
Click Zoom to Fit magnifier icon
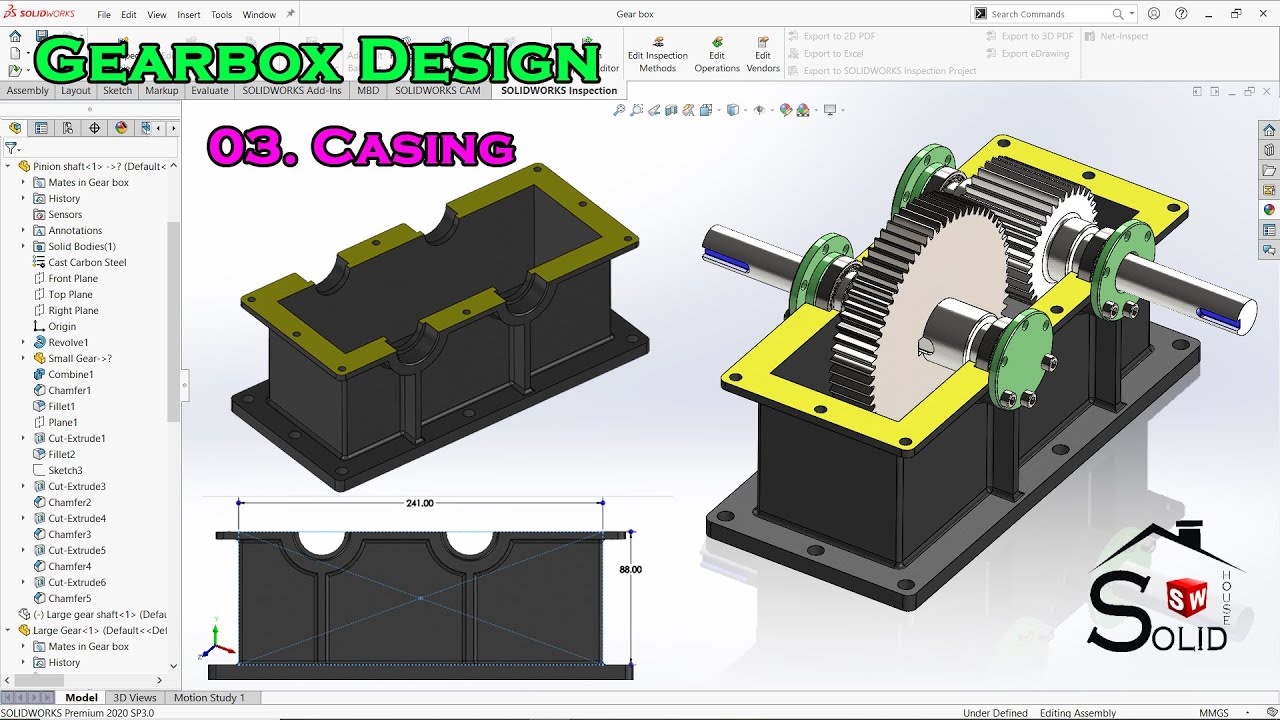tap(619, 110)
